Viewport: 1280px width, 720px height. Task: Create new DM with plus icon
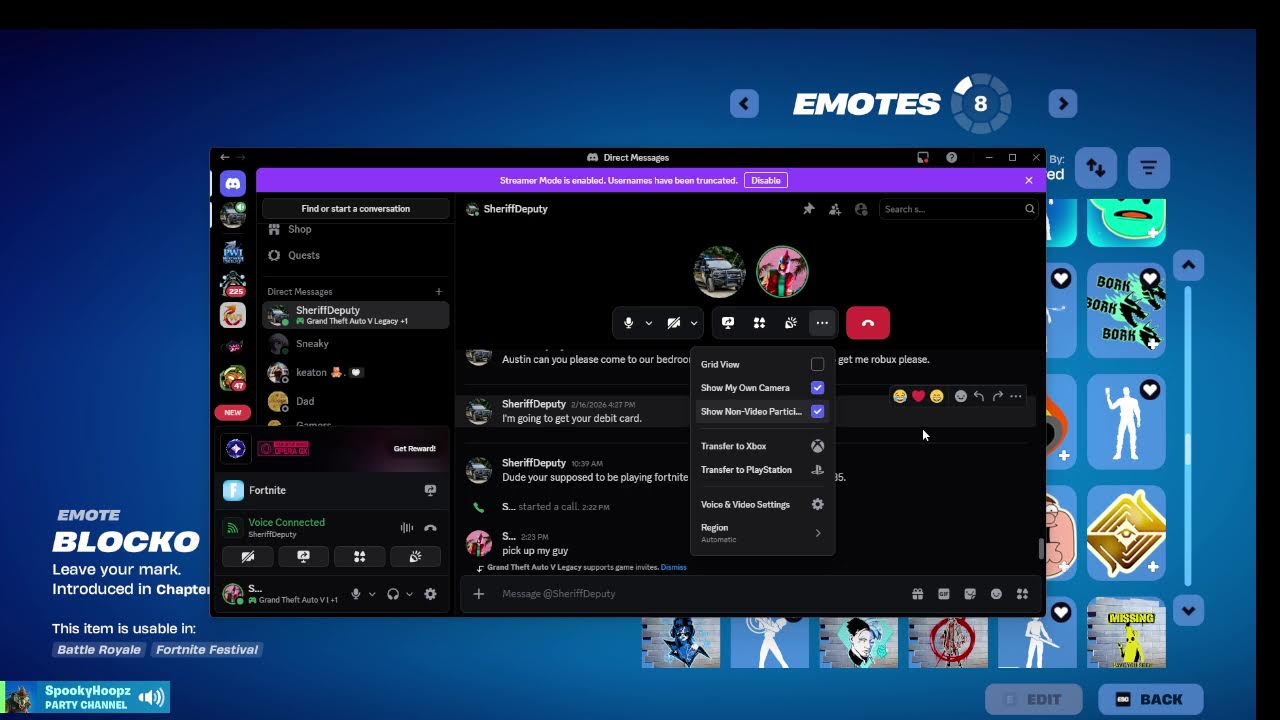point(438,292)
